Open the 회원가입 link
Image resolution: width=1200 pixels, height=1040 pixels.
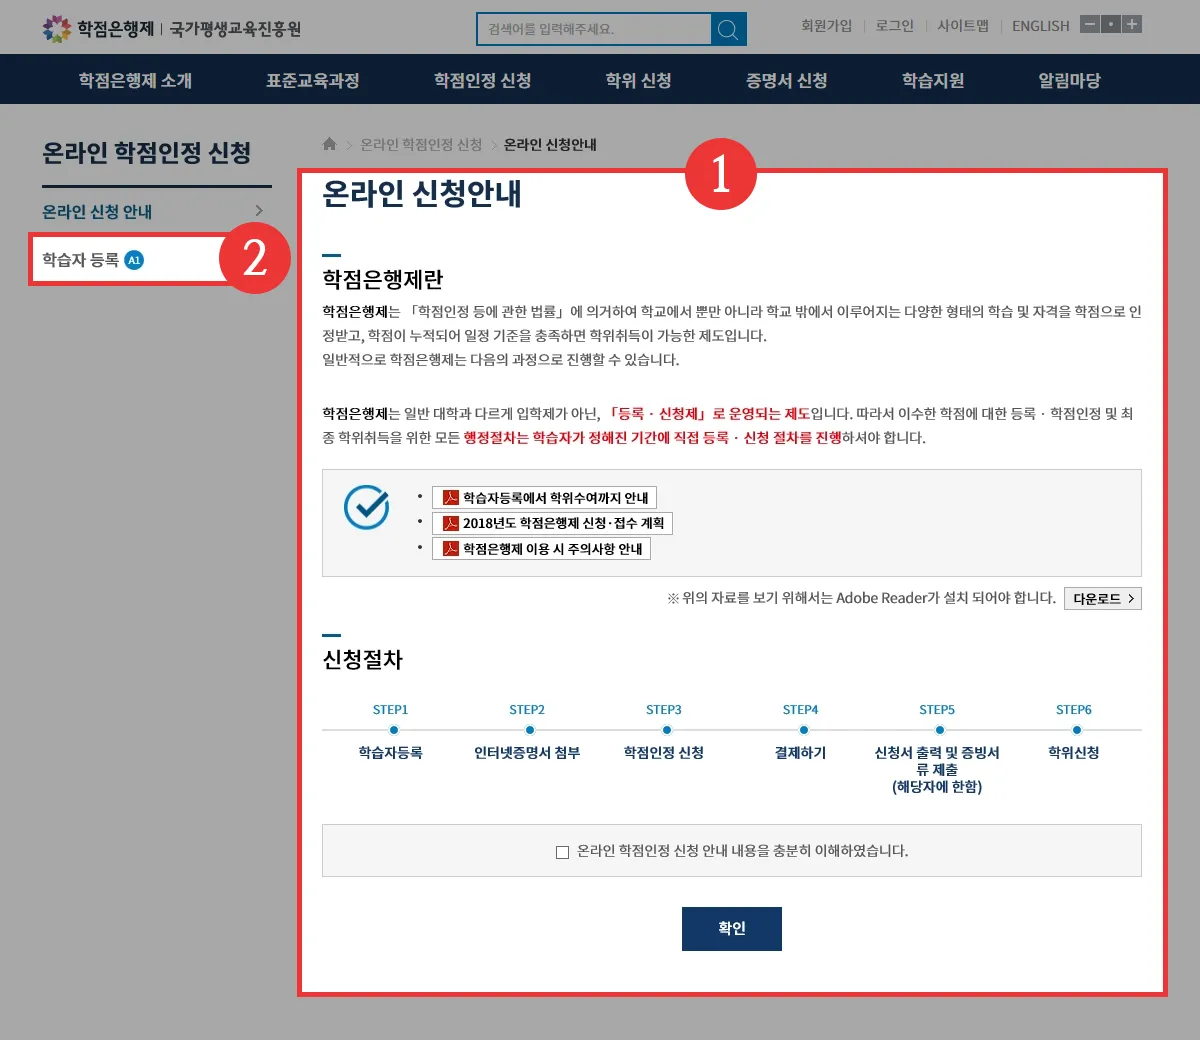tap(827, 26)
